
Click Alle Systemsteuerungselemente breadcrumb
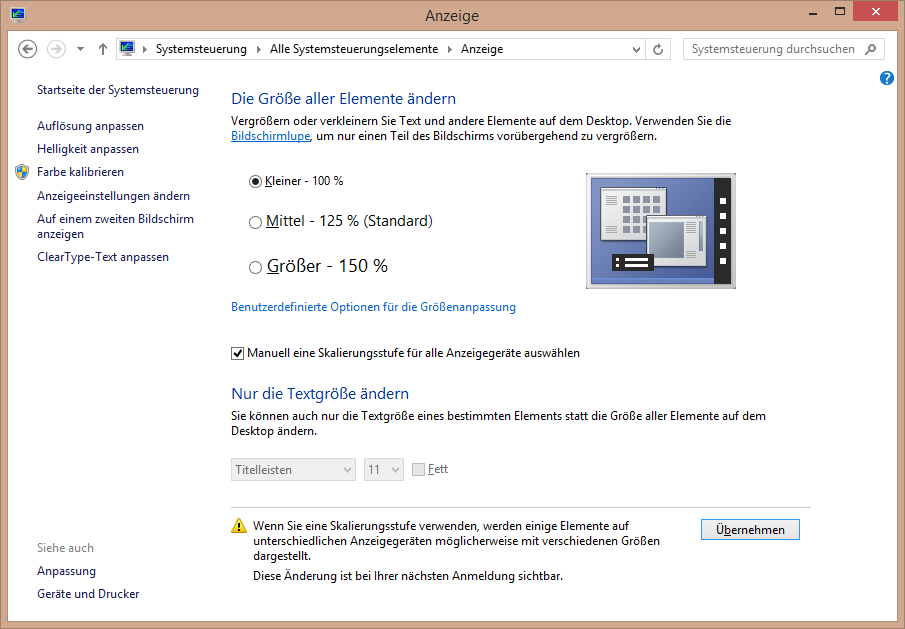(354, 49)
